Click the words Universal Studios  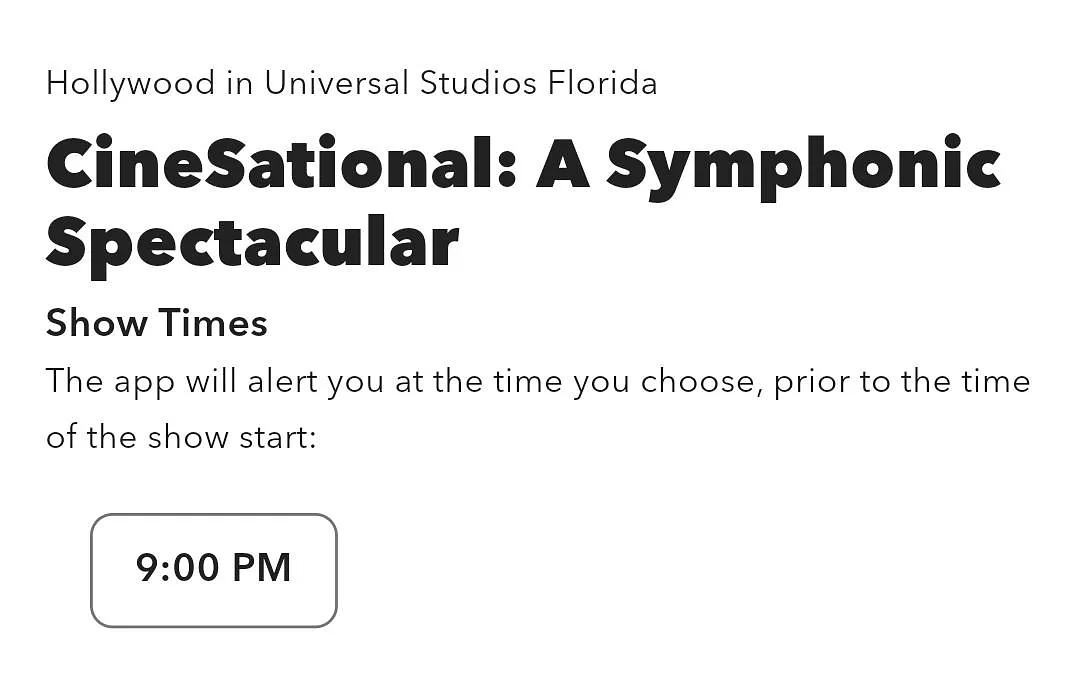coord(400,83)
